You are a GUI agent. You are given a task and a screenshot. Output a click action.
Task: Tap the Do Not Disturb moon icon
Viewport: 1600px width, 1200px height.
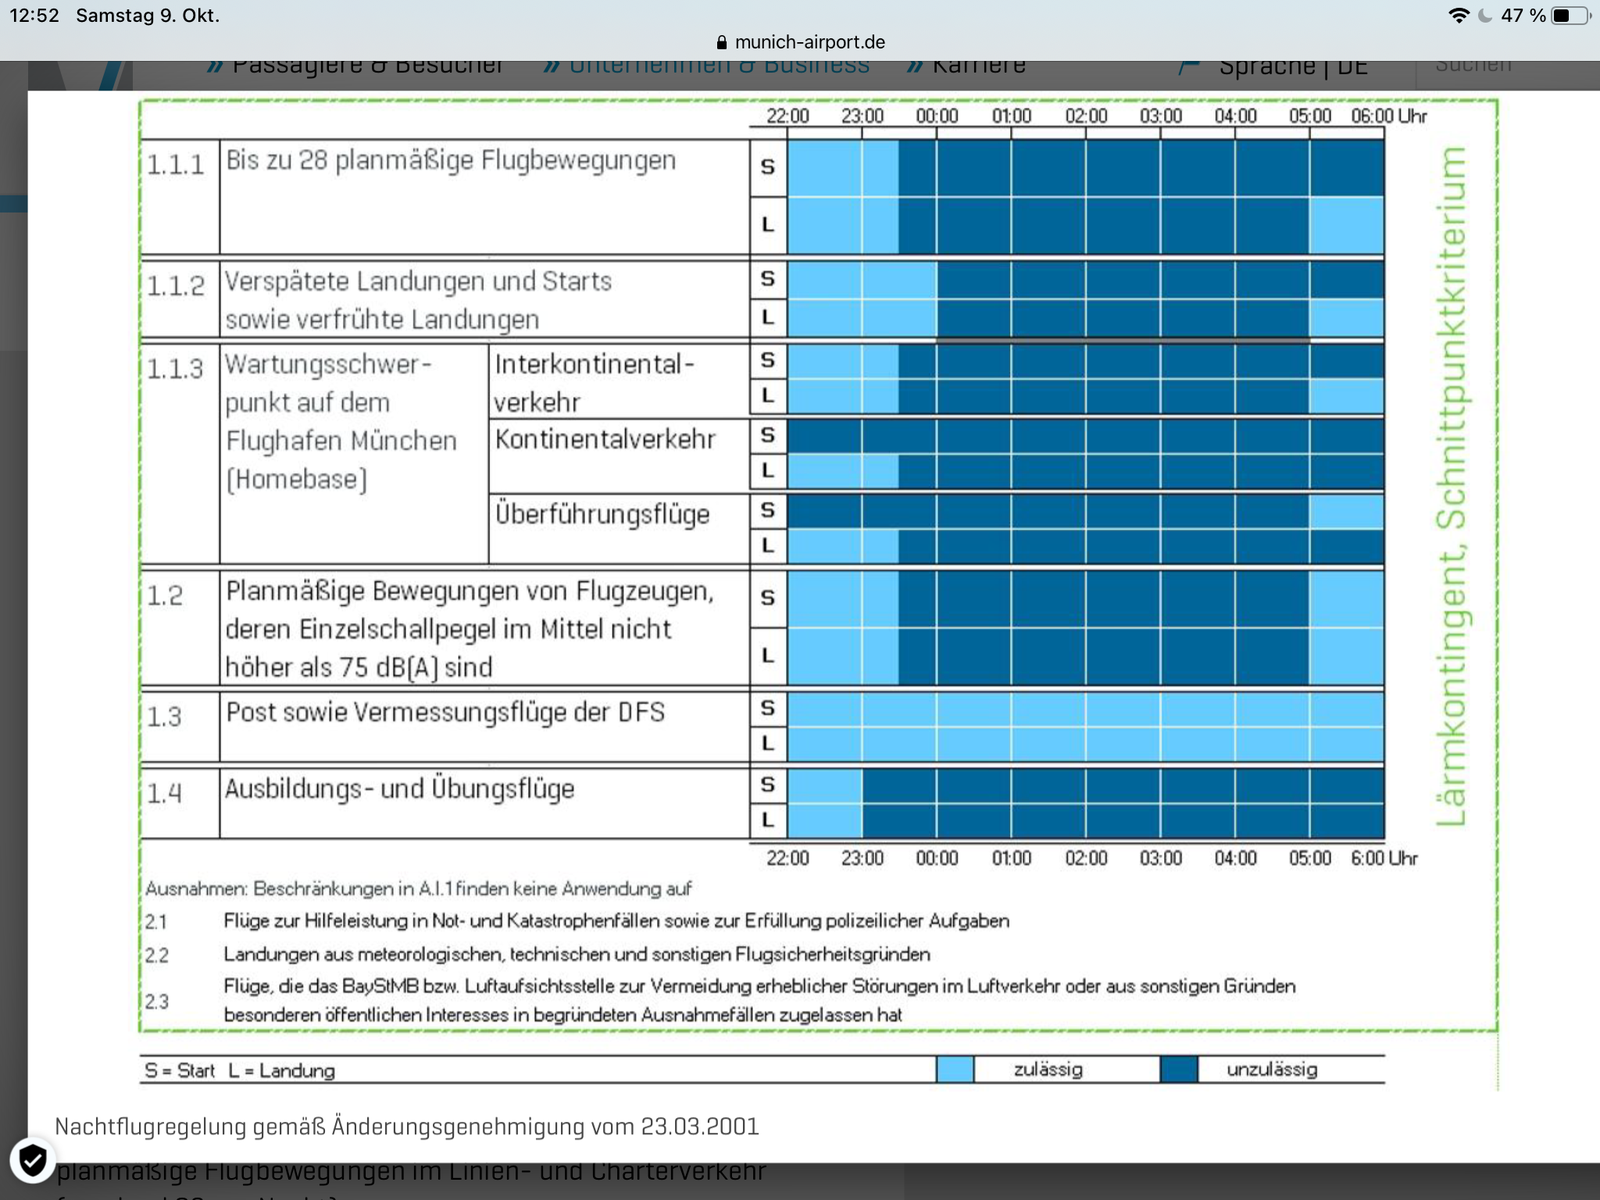[x=1485, y=16]
